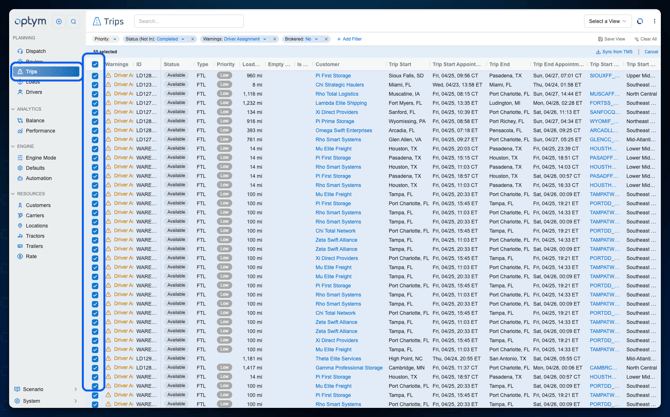670x417 pixels.
Task: Open the Select a View dropdown
Action: (x=607, y=21)
